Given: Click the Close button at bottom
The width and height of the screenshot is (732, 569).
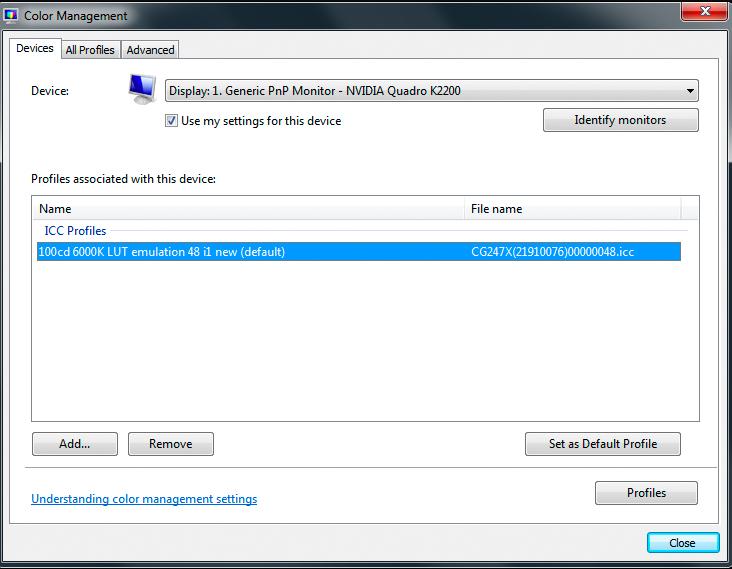Looking at the screenshot, I should click(683, 542).
